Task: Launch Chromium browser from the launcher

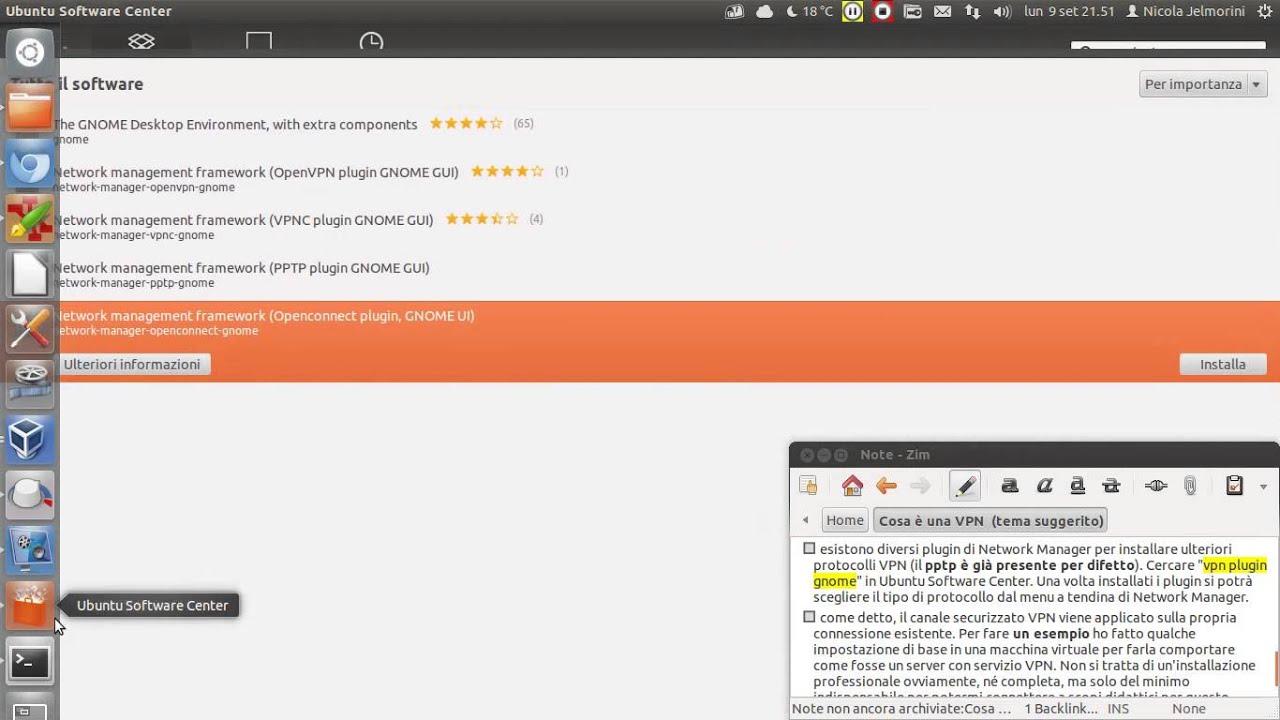Action: coord(30,163)
